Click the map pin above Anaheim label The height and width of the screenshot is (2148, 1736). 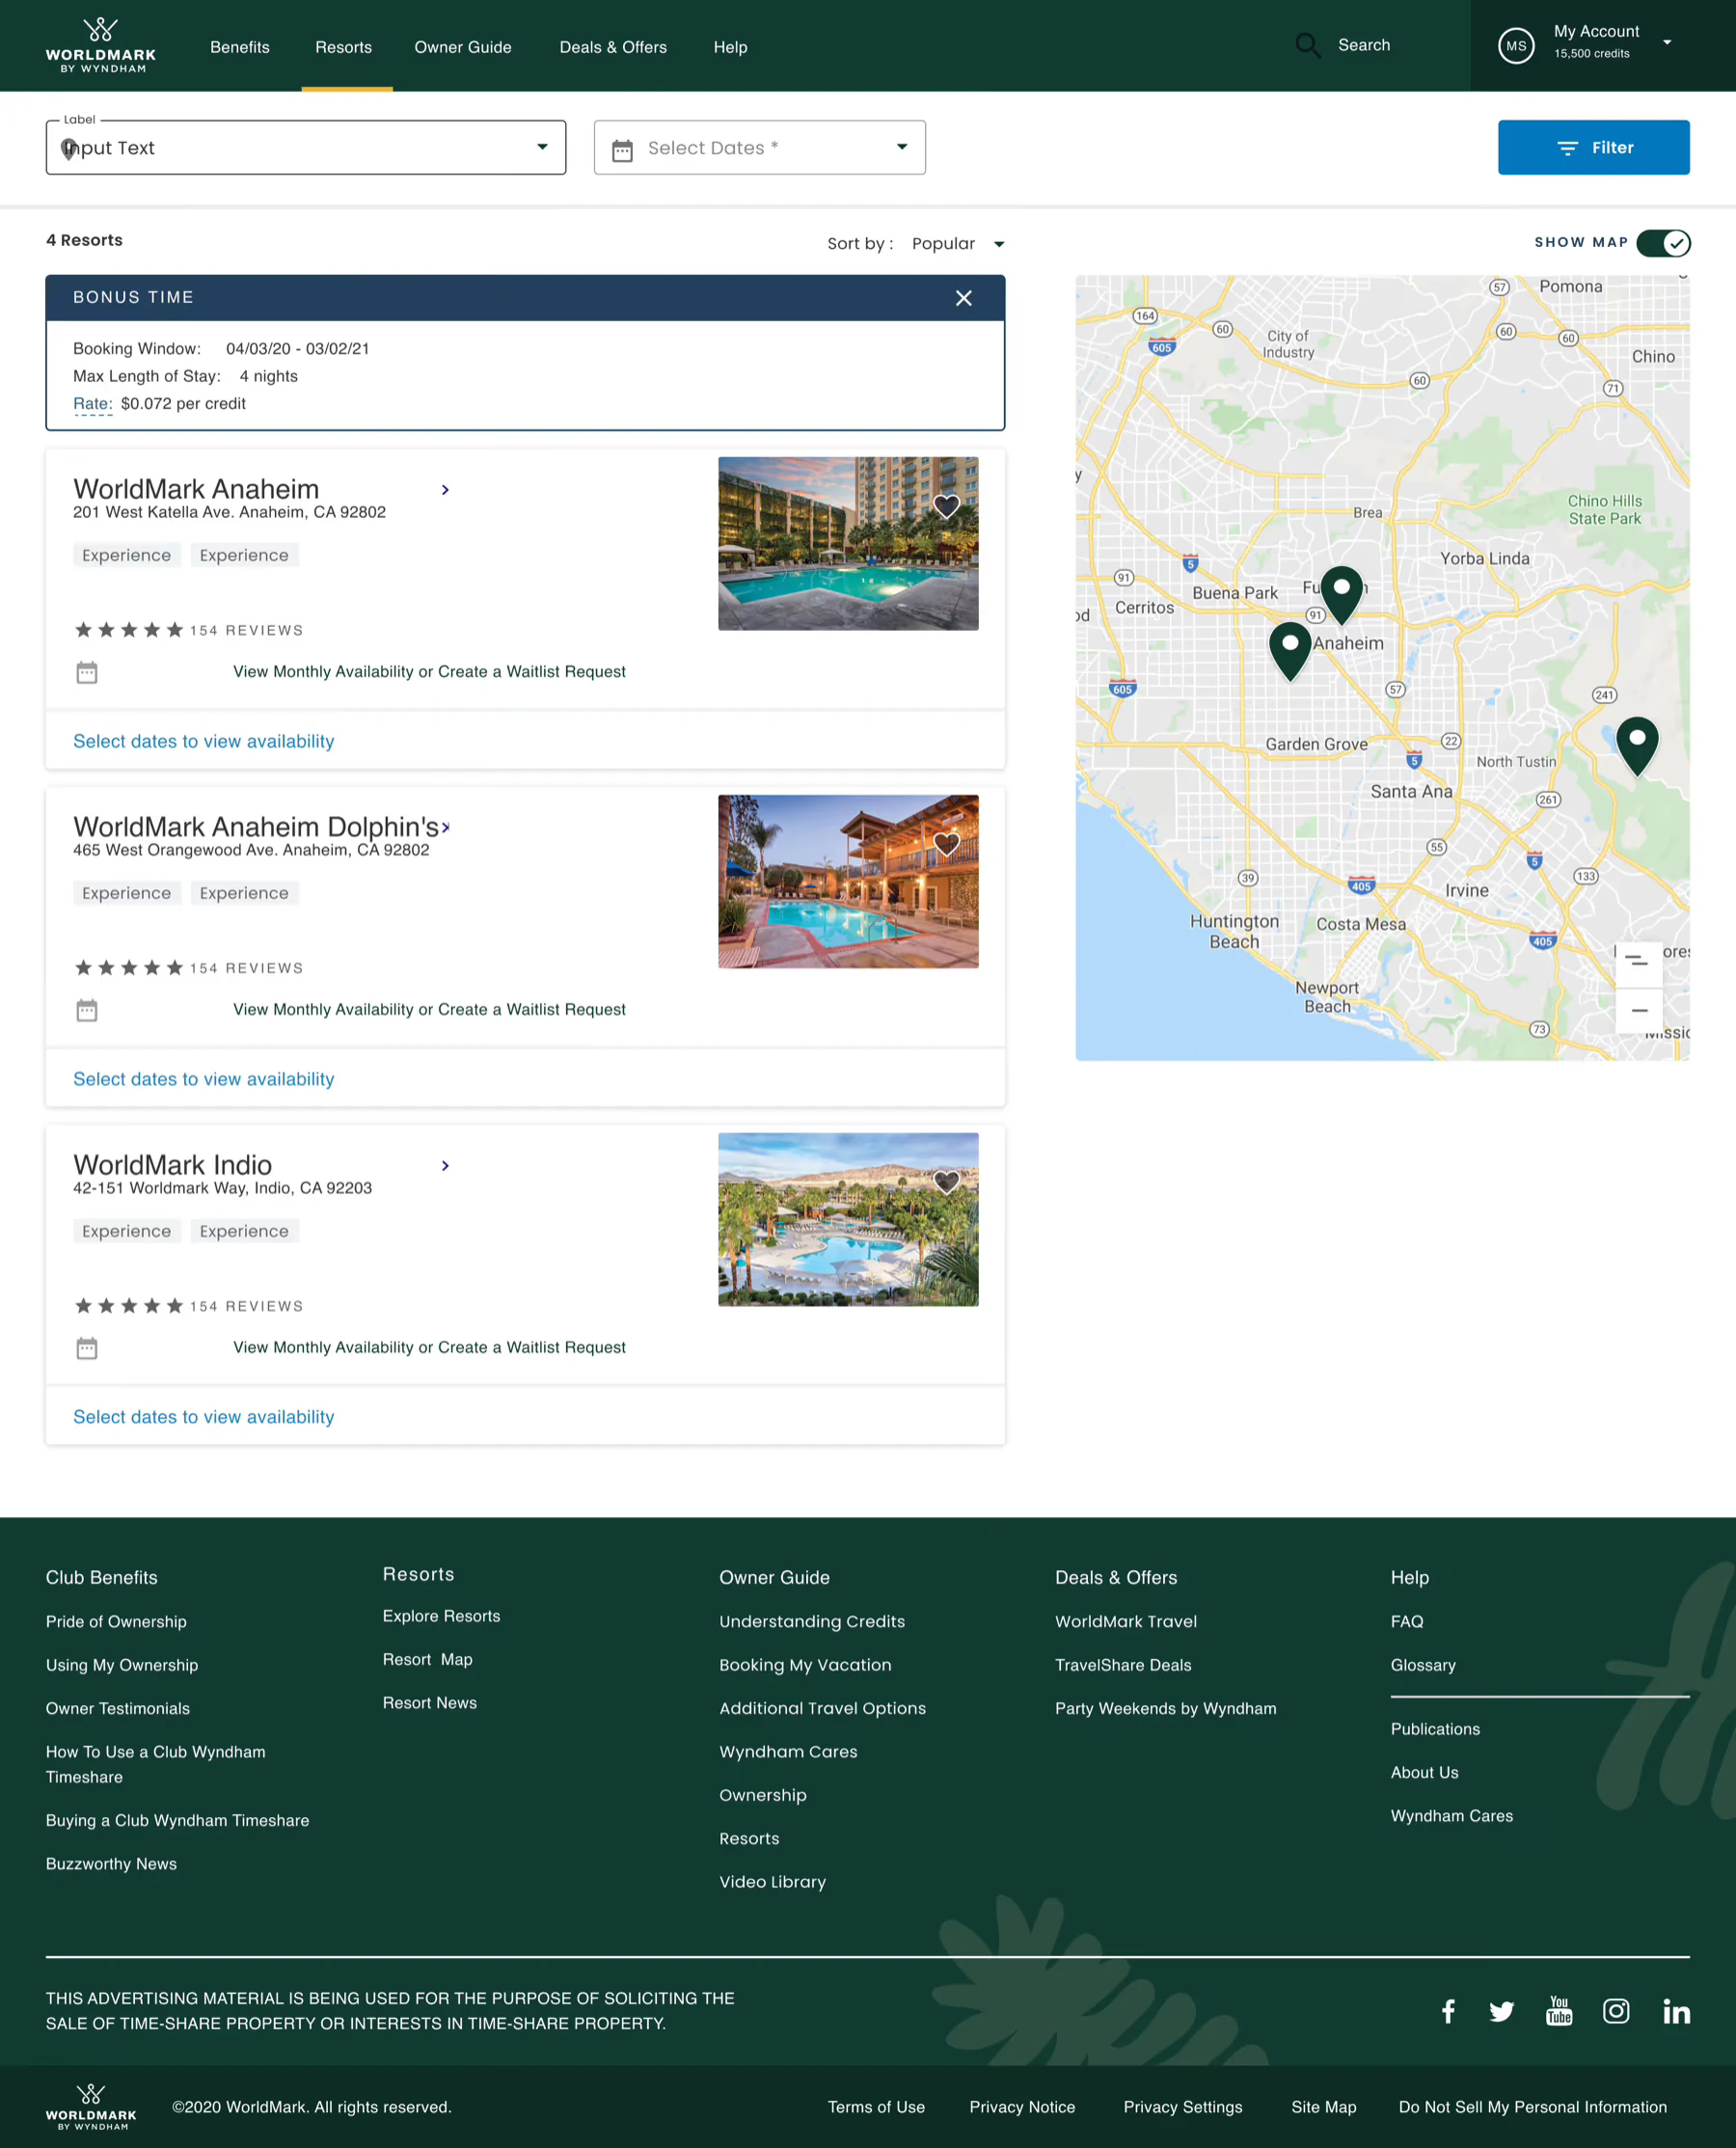pyautogui.click(x=1341, y=595)
